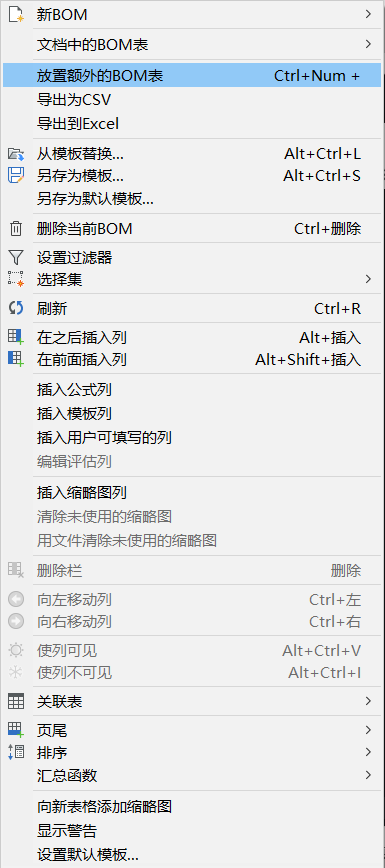
Task: Select 放置额外的BOM表 menu entry
Action: (192, 76)
